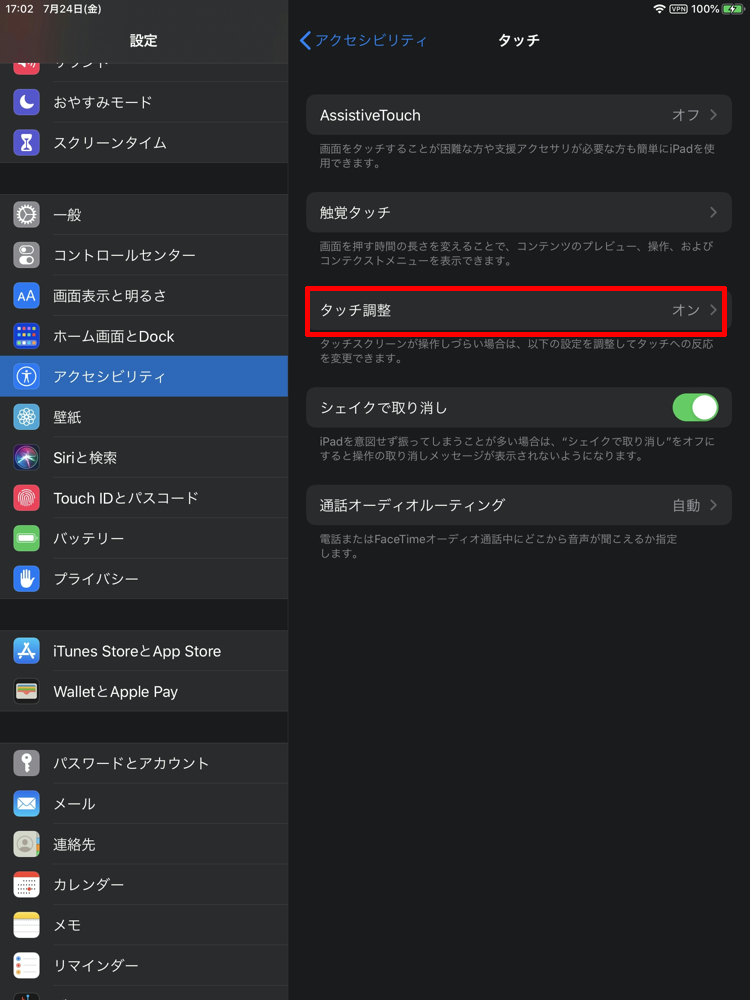Screen dimensions: 750x1000
Task: Select WalletとApple Pay row
Action: tap(143, 691)
